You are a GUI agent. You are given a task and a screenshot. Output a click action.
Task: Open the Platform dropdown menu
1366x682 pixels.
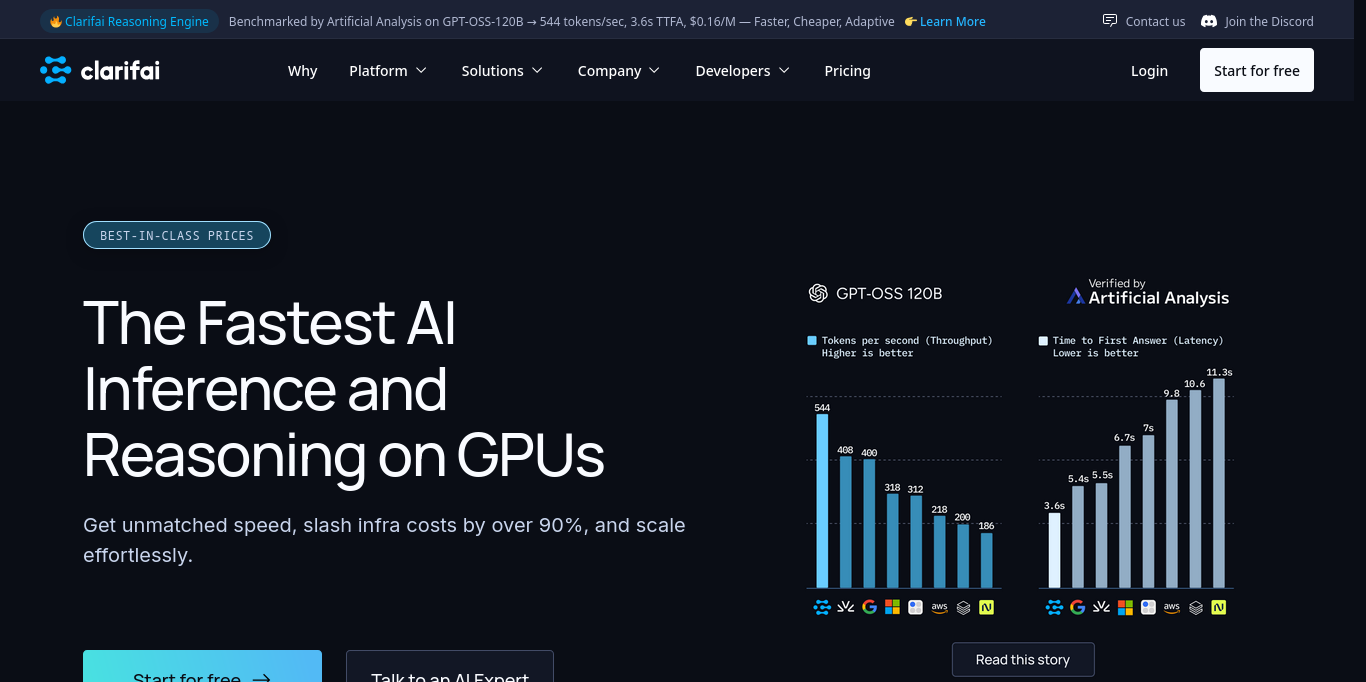pos(388,70)
